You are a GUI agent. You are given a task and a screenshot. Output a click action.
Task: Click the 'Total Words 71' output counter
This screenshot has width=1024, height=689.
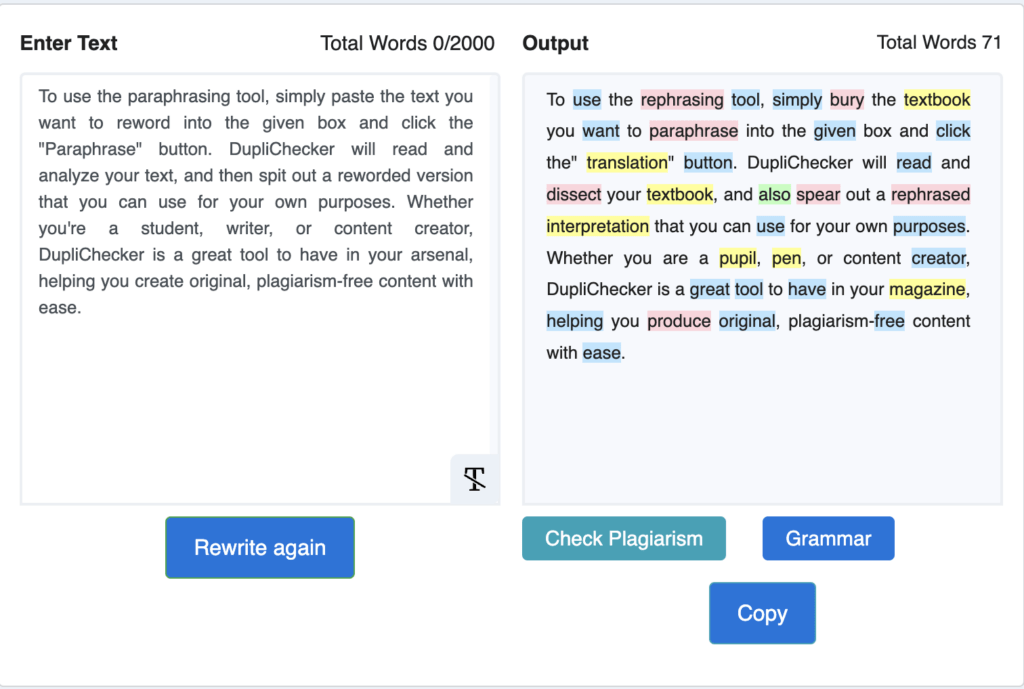pos(938,42)
